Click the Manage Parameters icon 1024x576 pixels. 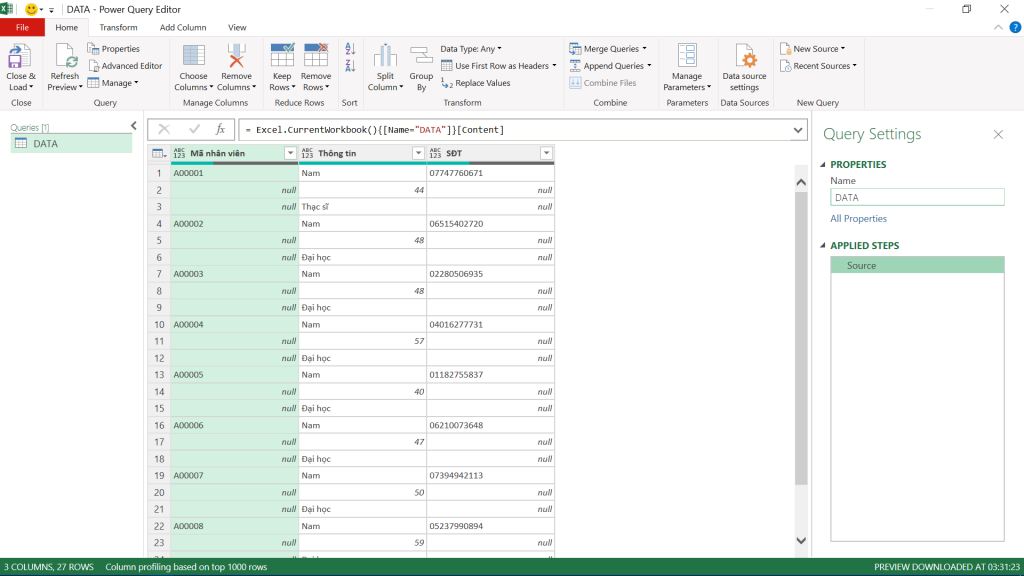pyautogui.click(x=687, y=56)
